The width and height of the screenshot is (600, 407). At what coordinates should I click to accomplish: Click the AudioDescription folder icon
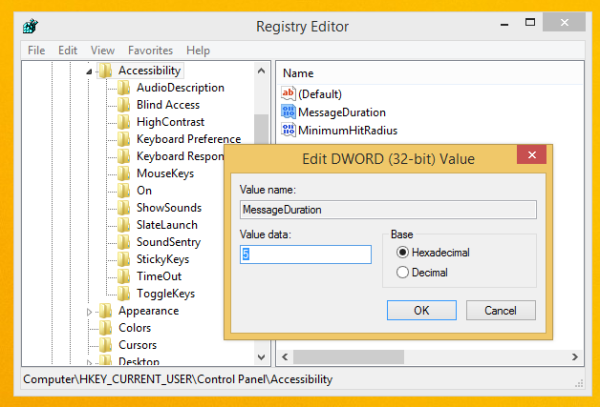[x=124, y=88]
